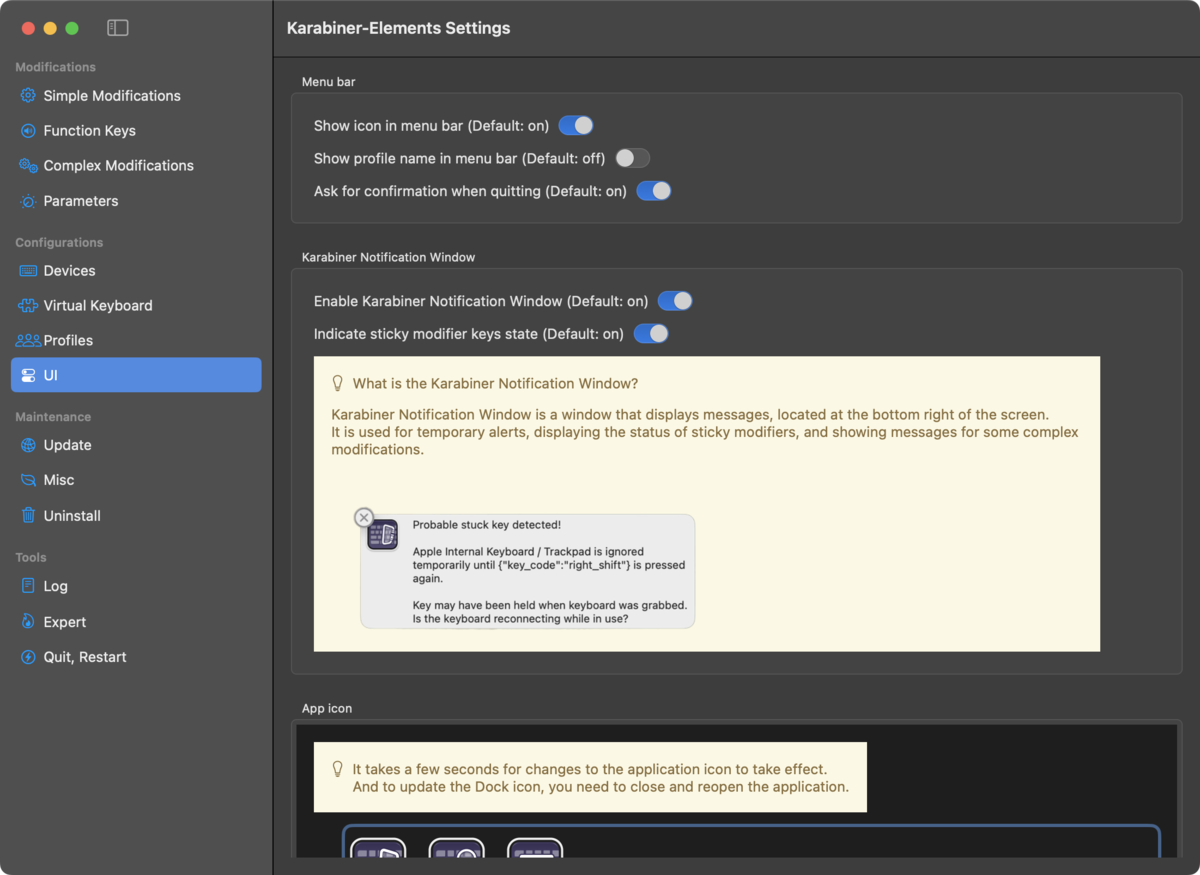Click the Function Keys speaker icon

(x=28, y=131)
